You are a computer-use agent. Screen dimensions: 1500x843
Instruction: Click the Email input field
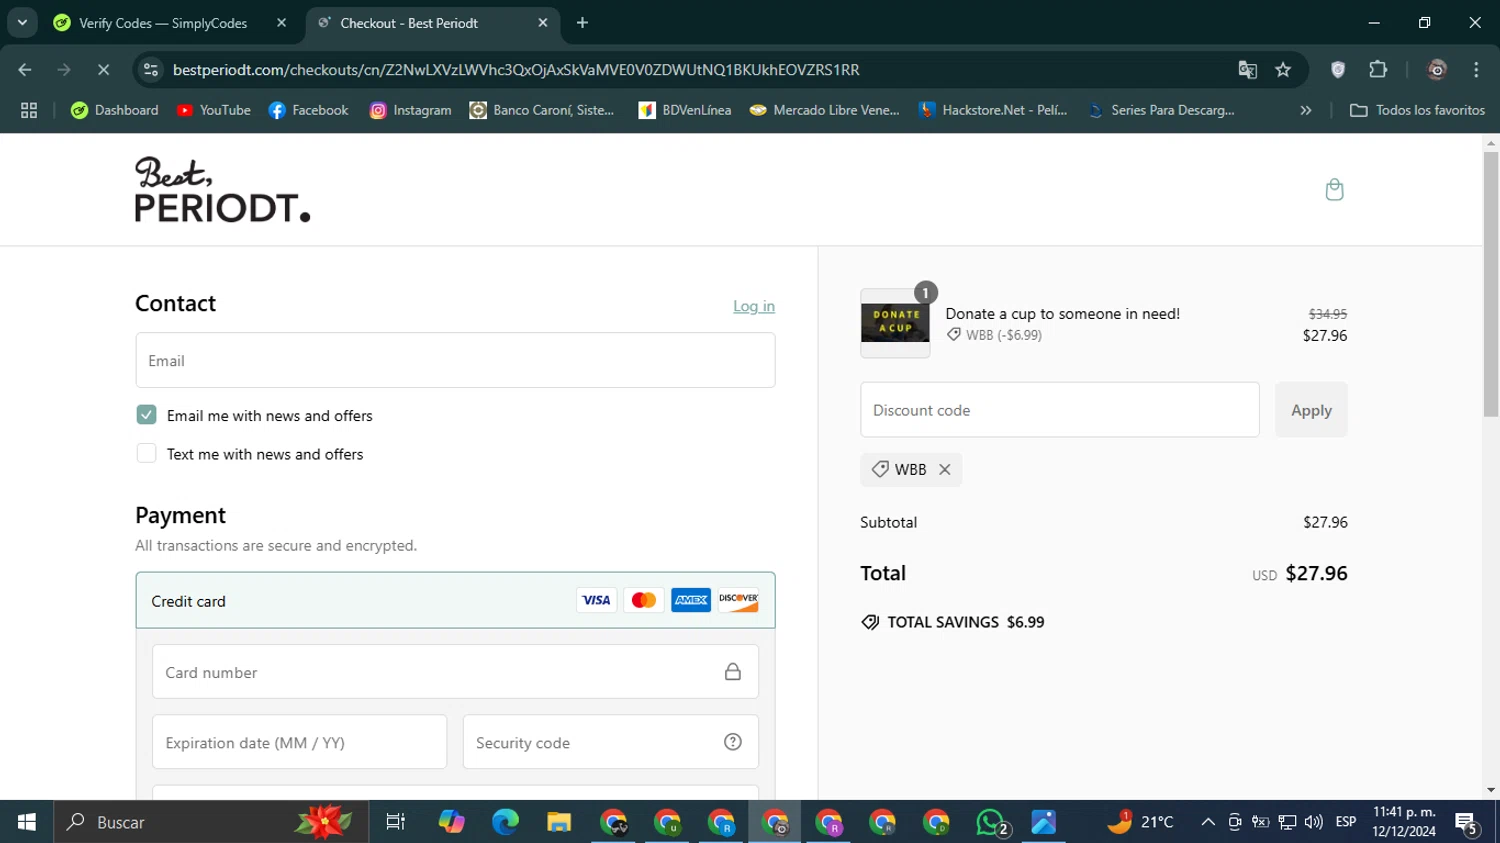(x=455, y=360)
